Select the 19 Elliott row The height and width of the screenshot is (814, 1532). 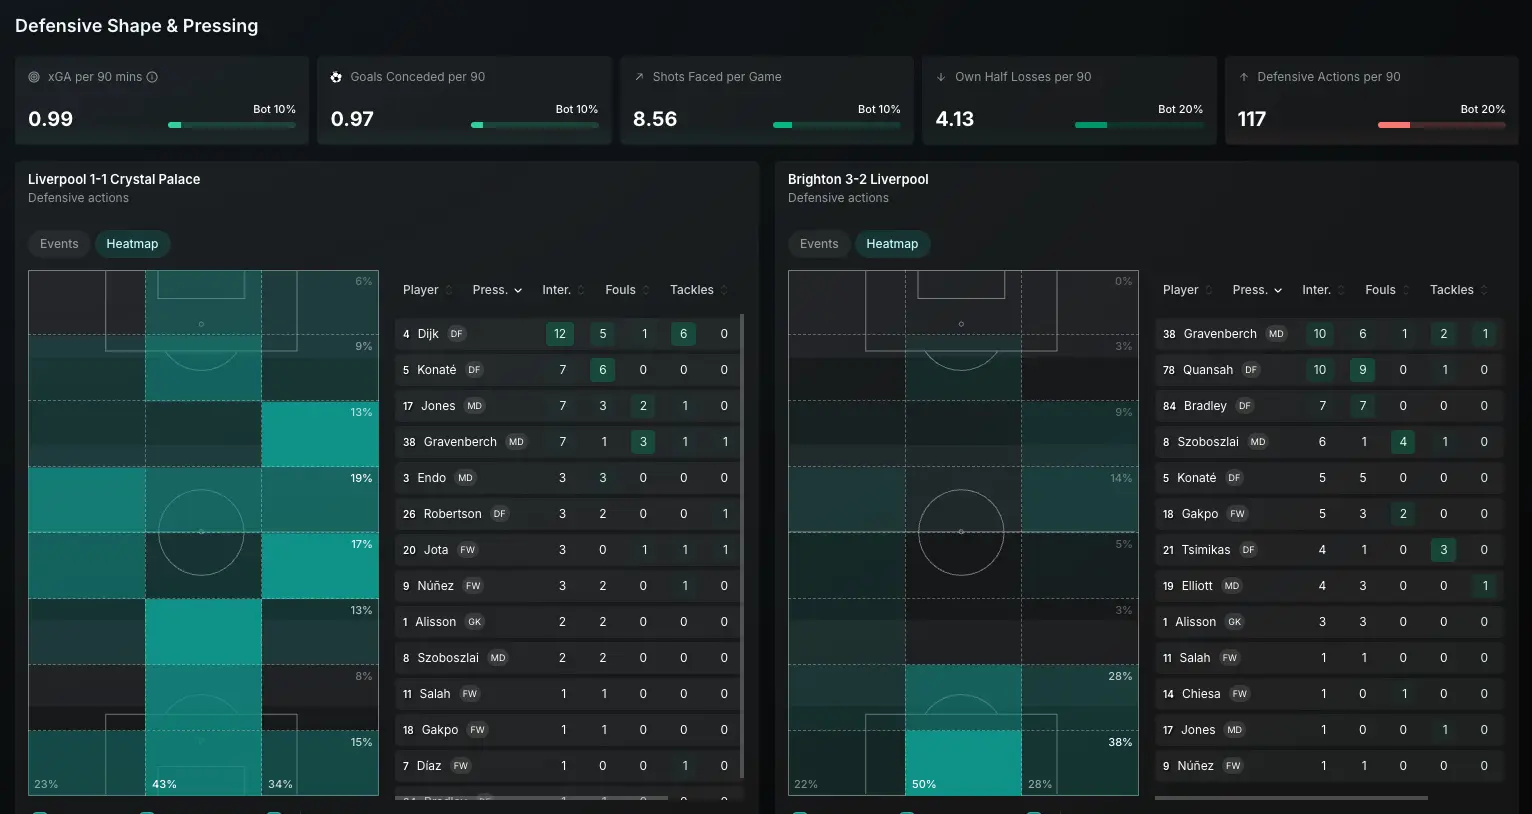tap(1329, 586)
